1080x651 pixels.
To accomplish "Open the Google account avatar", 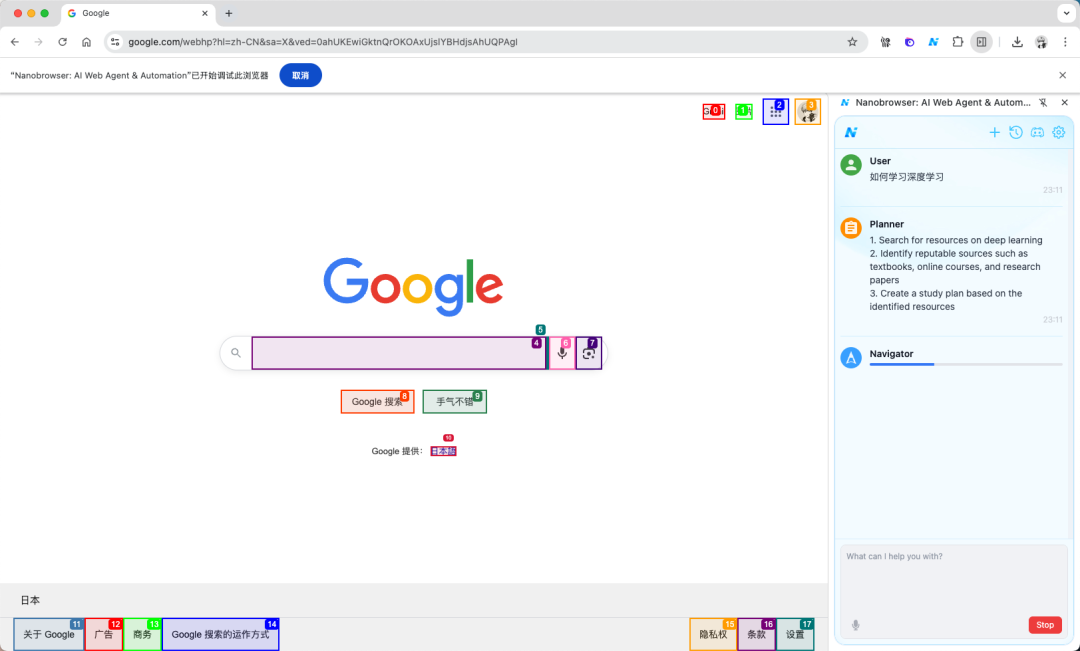I will click(807, 112).
